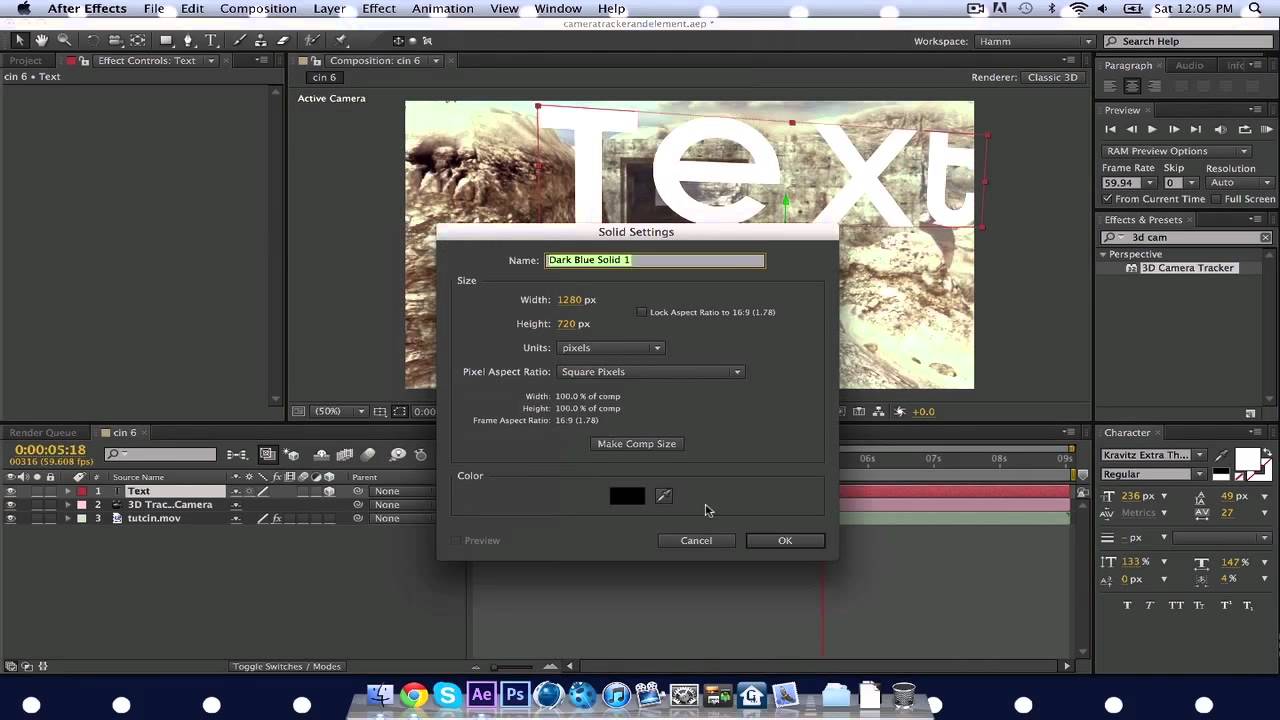Viewport: 1280px width, 720px height.
Task: Select the Eraser tool
Action: (x=283, y=40)
